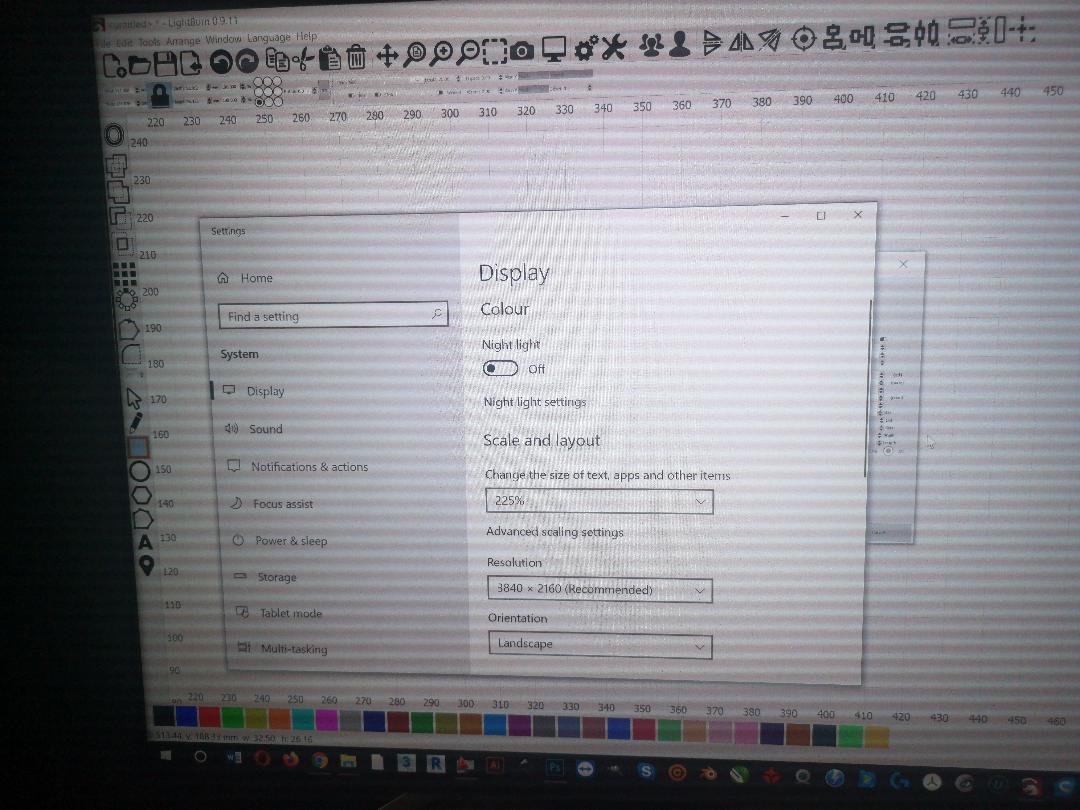Open the Resolution 3840 × 2160 dropdown
Screen dimensions: 1080x810
(x=600, y=590)
